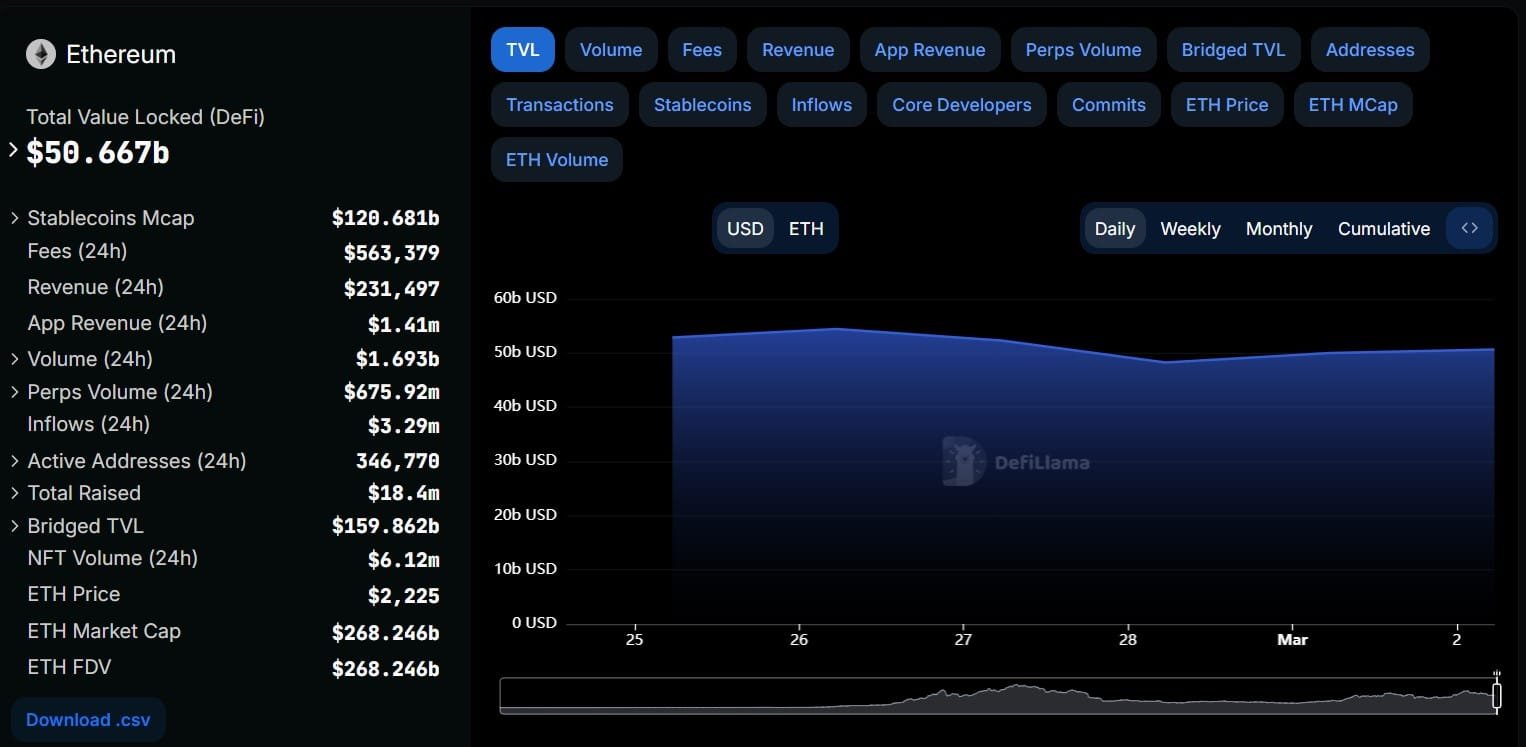
Task: Switch chart denomination to USD
Action: pos(745,228)
